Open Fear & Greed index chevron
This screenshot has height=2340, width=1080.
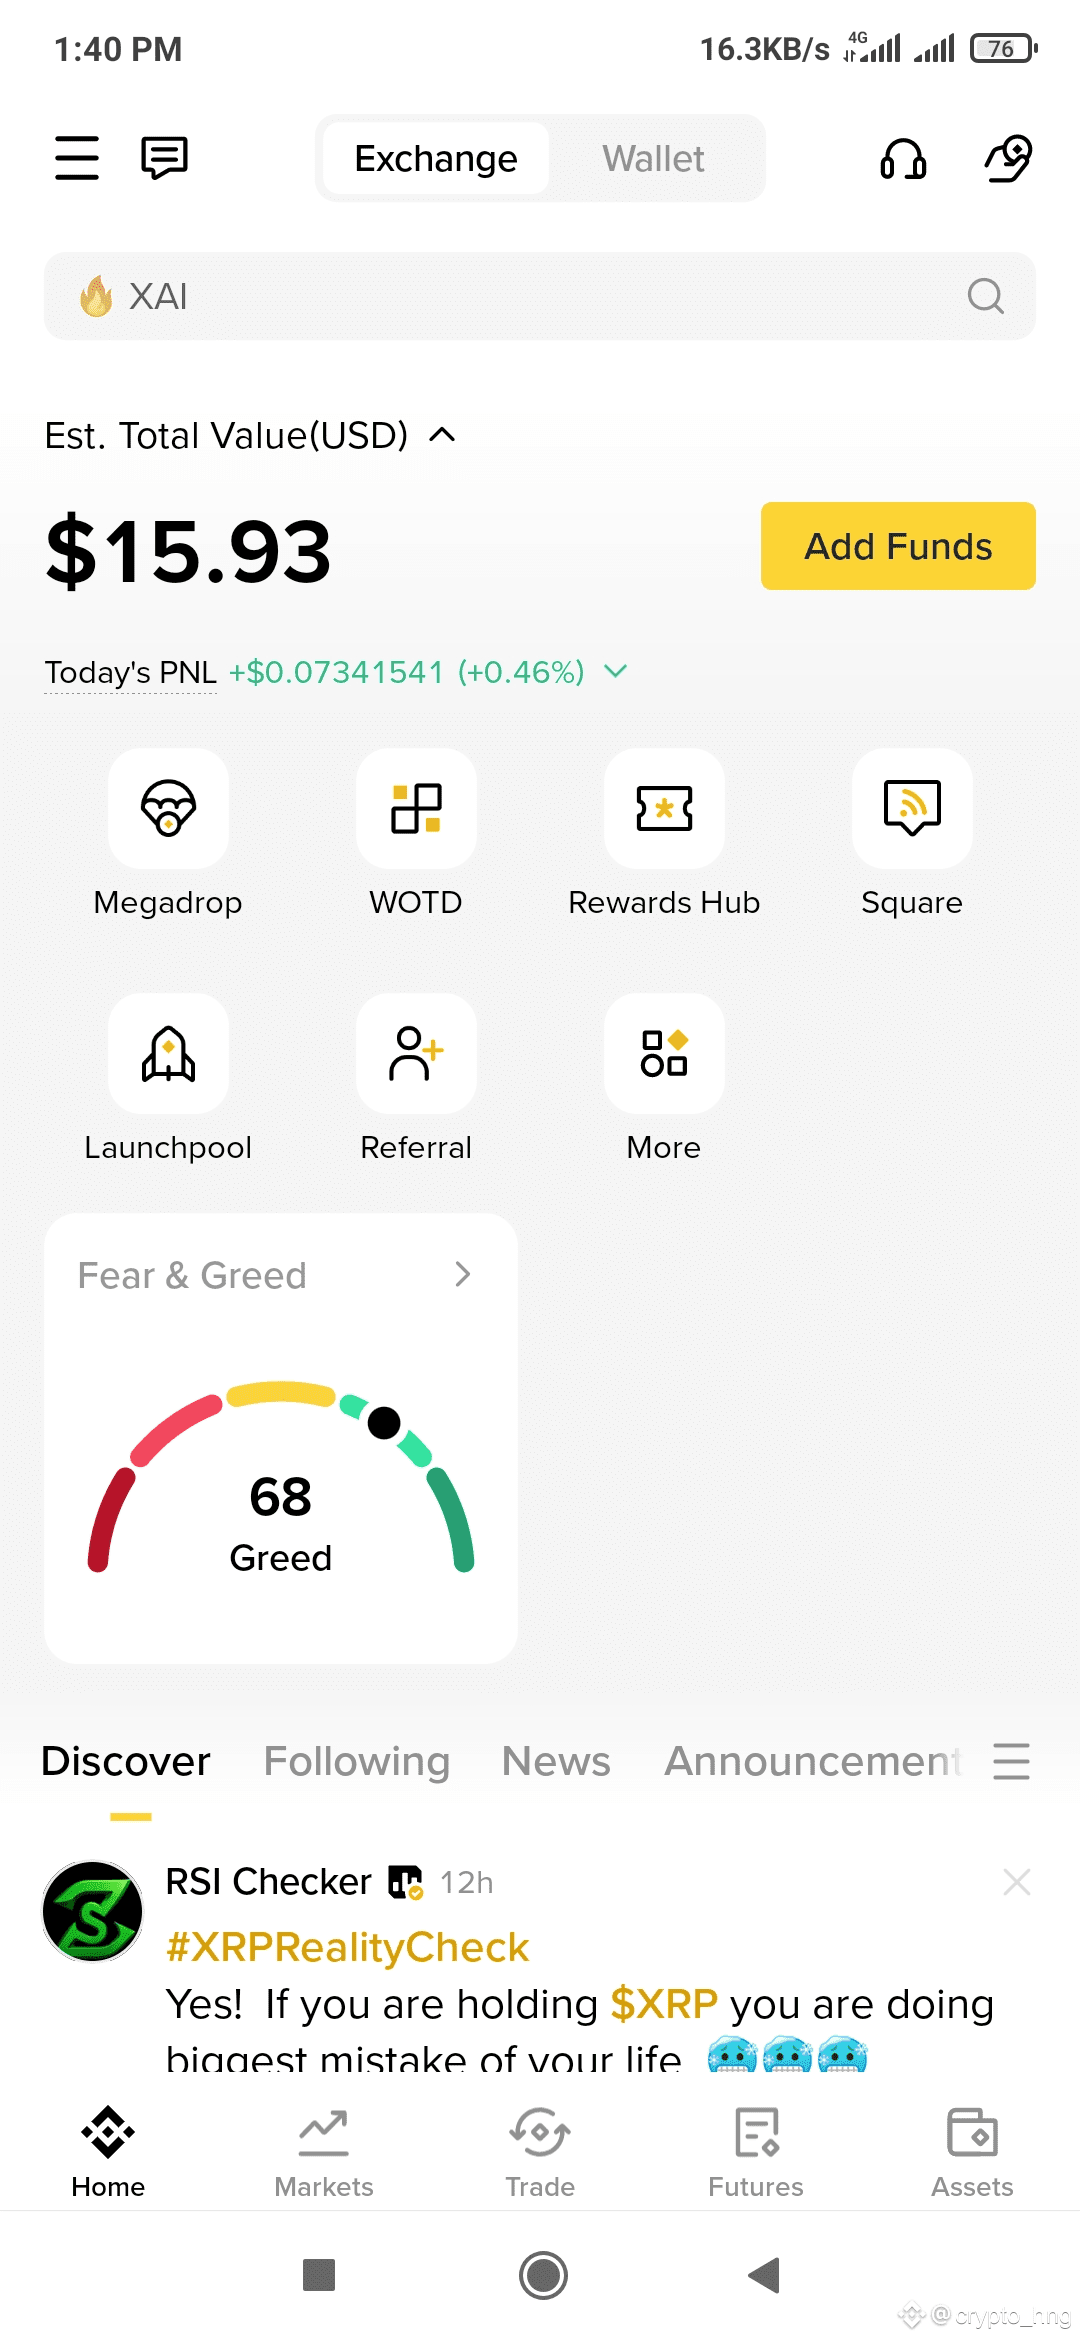pyautogui.click(x=462, y=1274)
